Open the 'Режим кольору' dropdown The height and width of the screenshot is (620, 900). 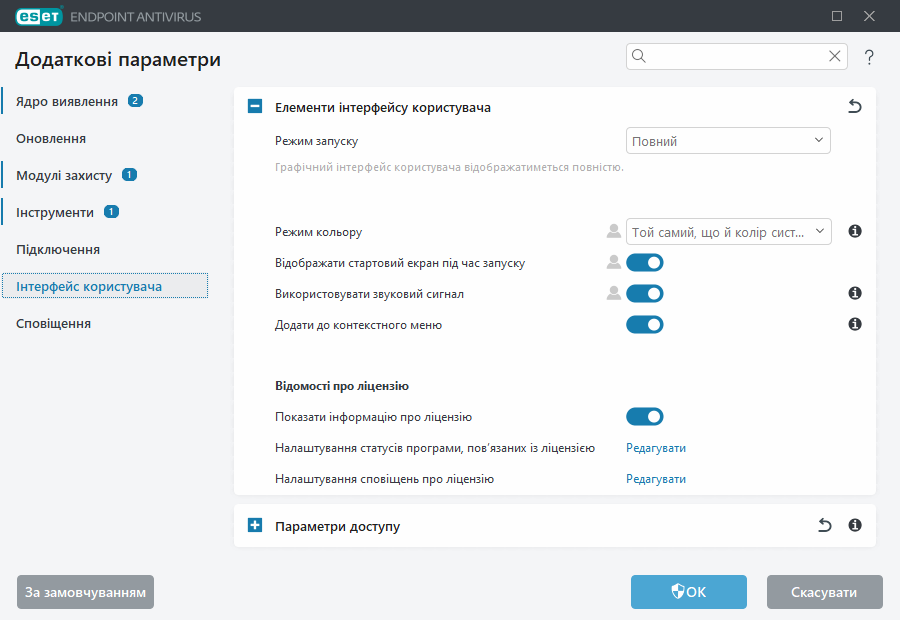tap(728, 231)
